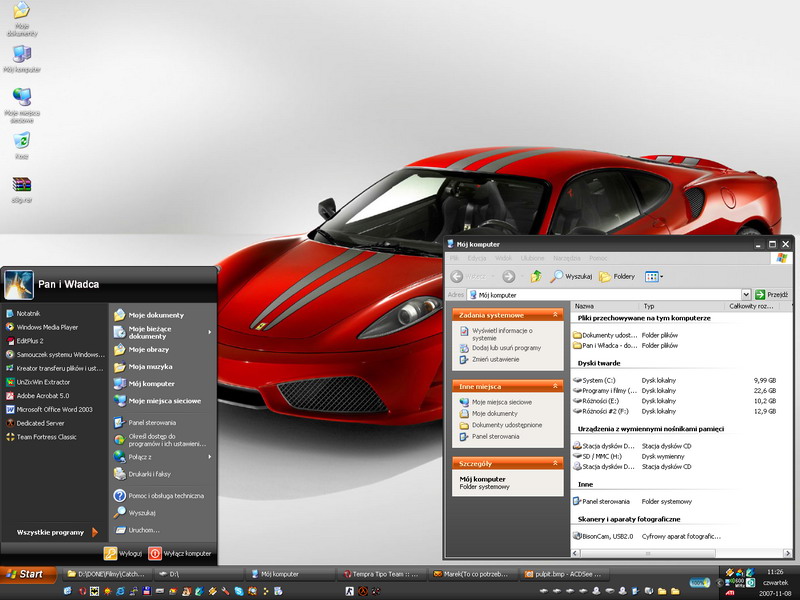Open Microsoft Office Word 2003
This screenshot has height=600, width=800.
click(x=54, y=409)
